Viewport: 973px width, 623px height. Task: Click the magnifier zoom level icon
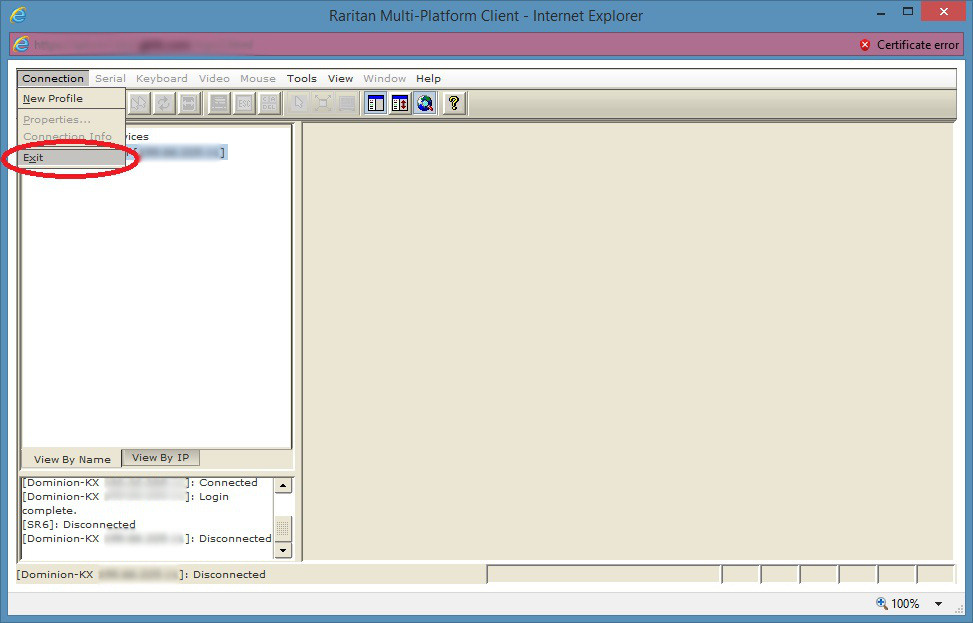[x=882, y=603]
